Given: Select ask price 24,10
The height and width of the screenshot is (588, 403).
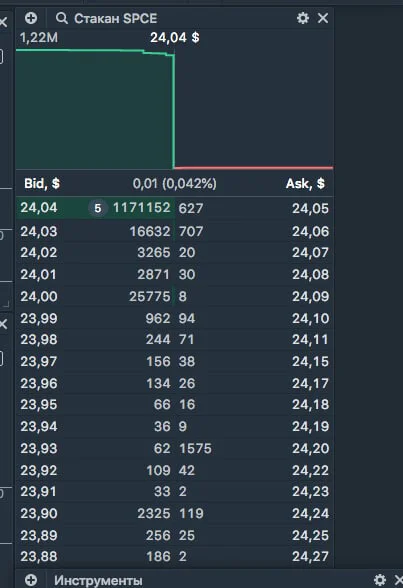Looking at the screenshot, I should click(x=310, y=319).
